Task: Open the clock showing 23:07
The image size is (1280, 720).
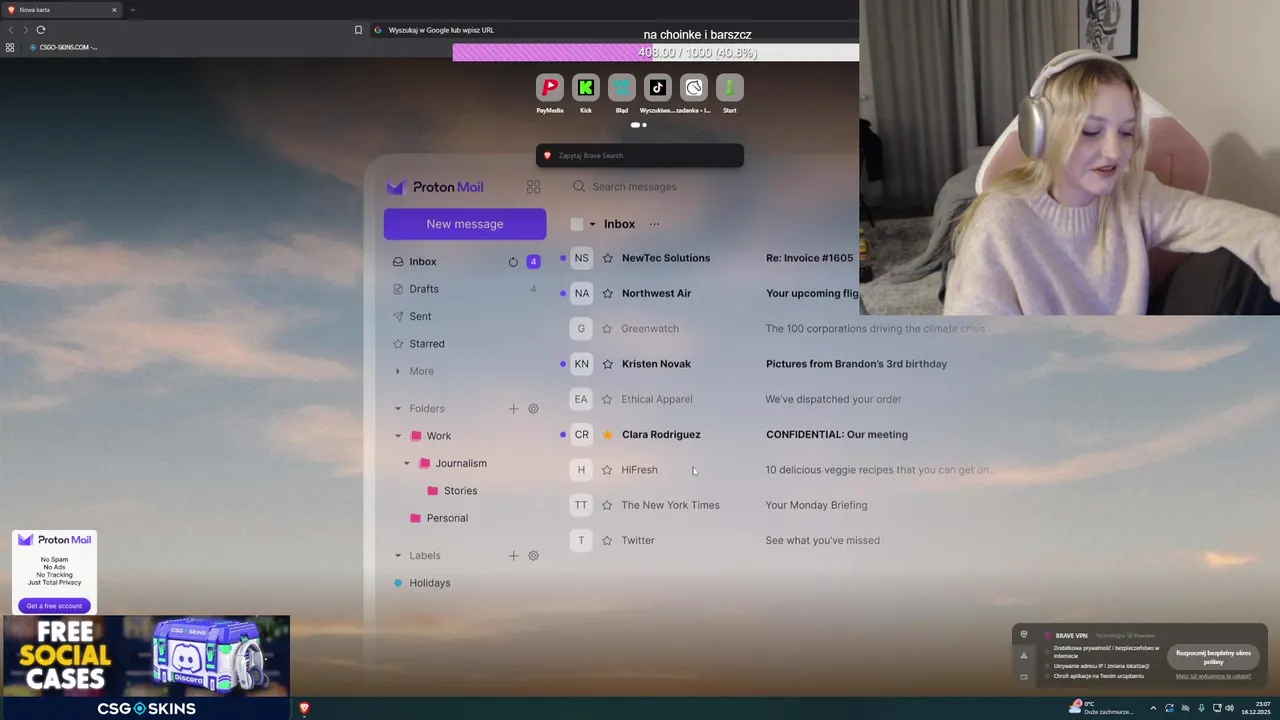Action: pos(1255,708)
